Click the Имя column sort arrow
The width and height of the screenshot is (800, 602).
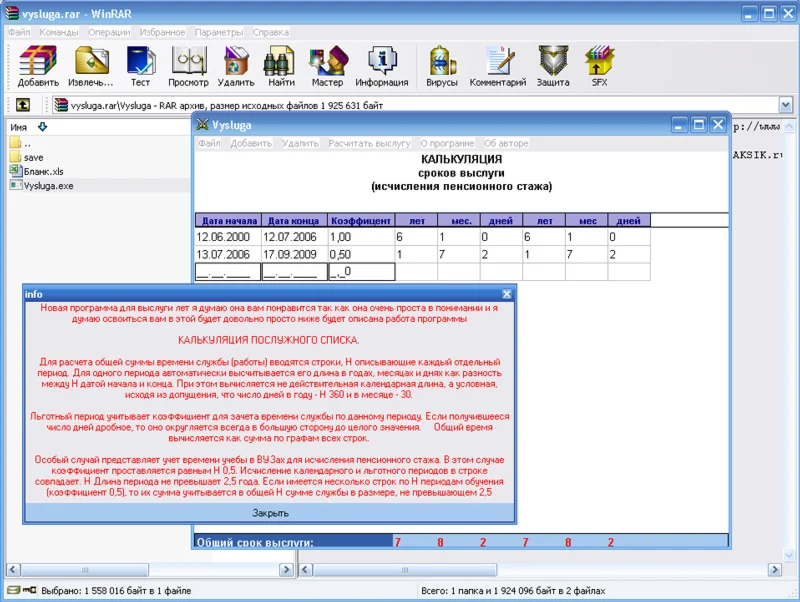(42, 127)
